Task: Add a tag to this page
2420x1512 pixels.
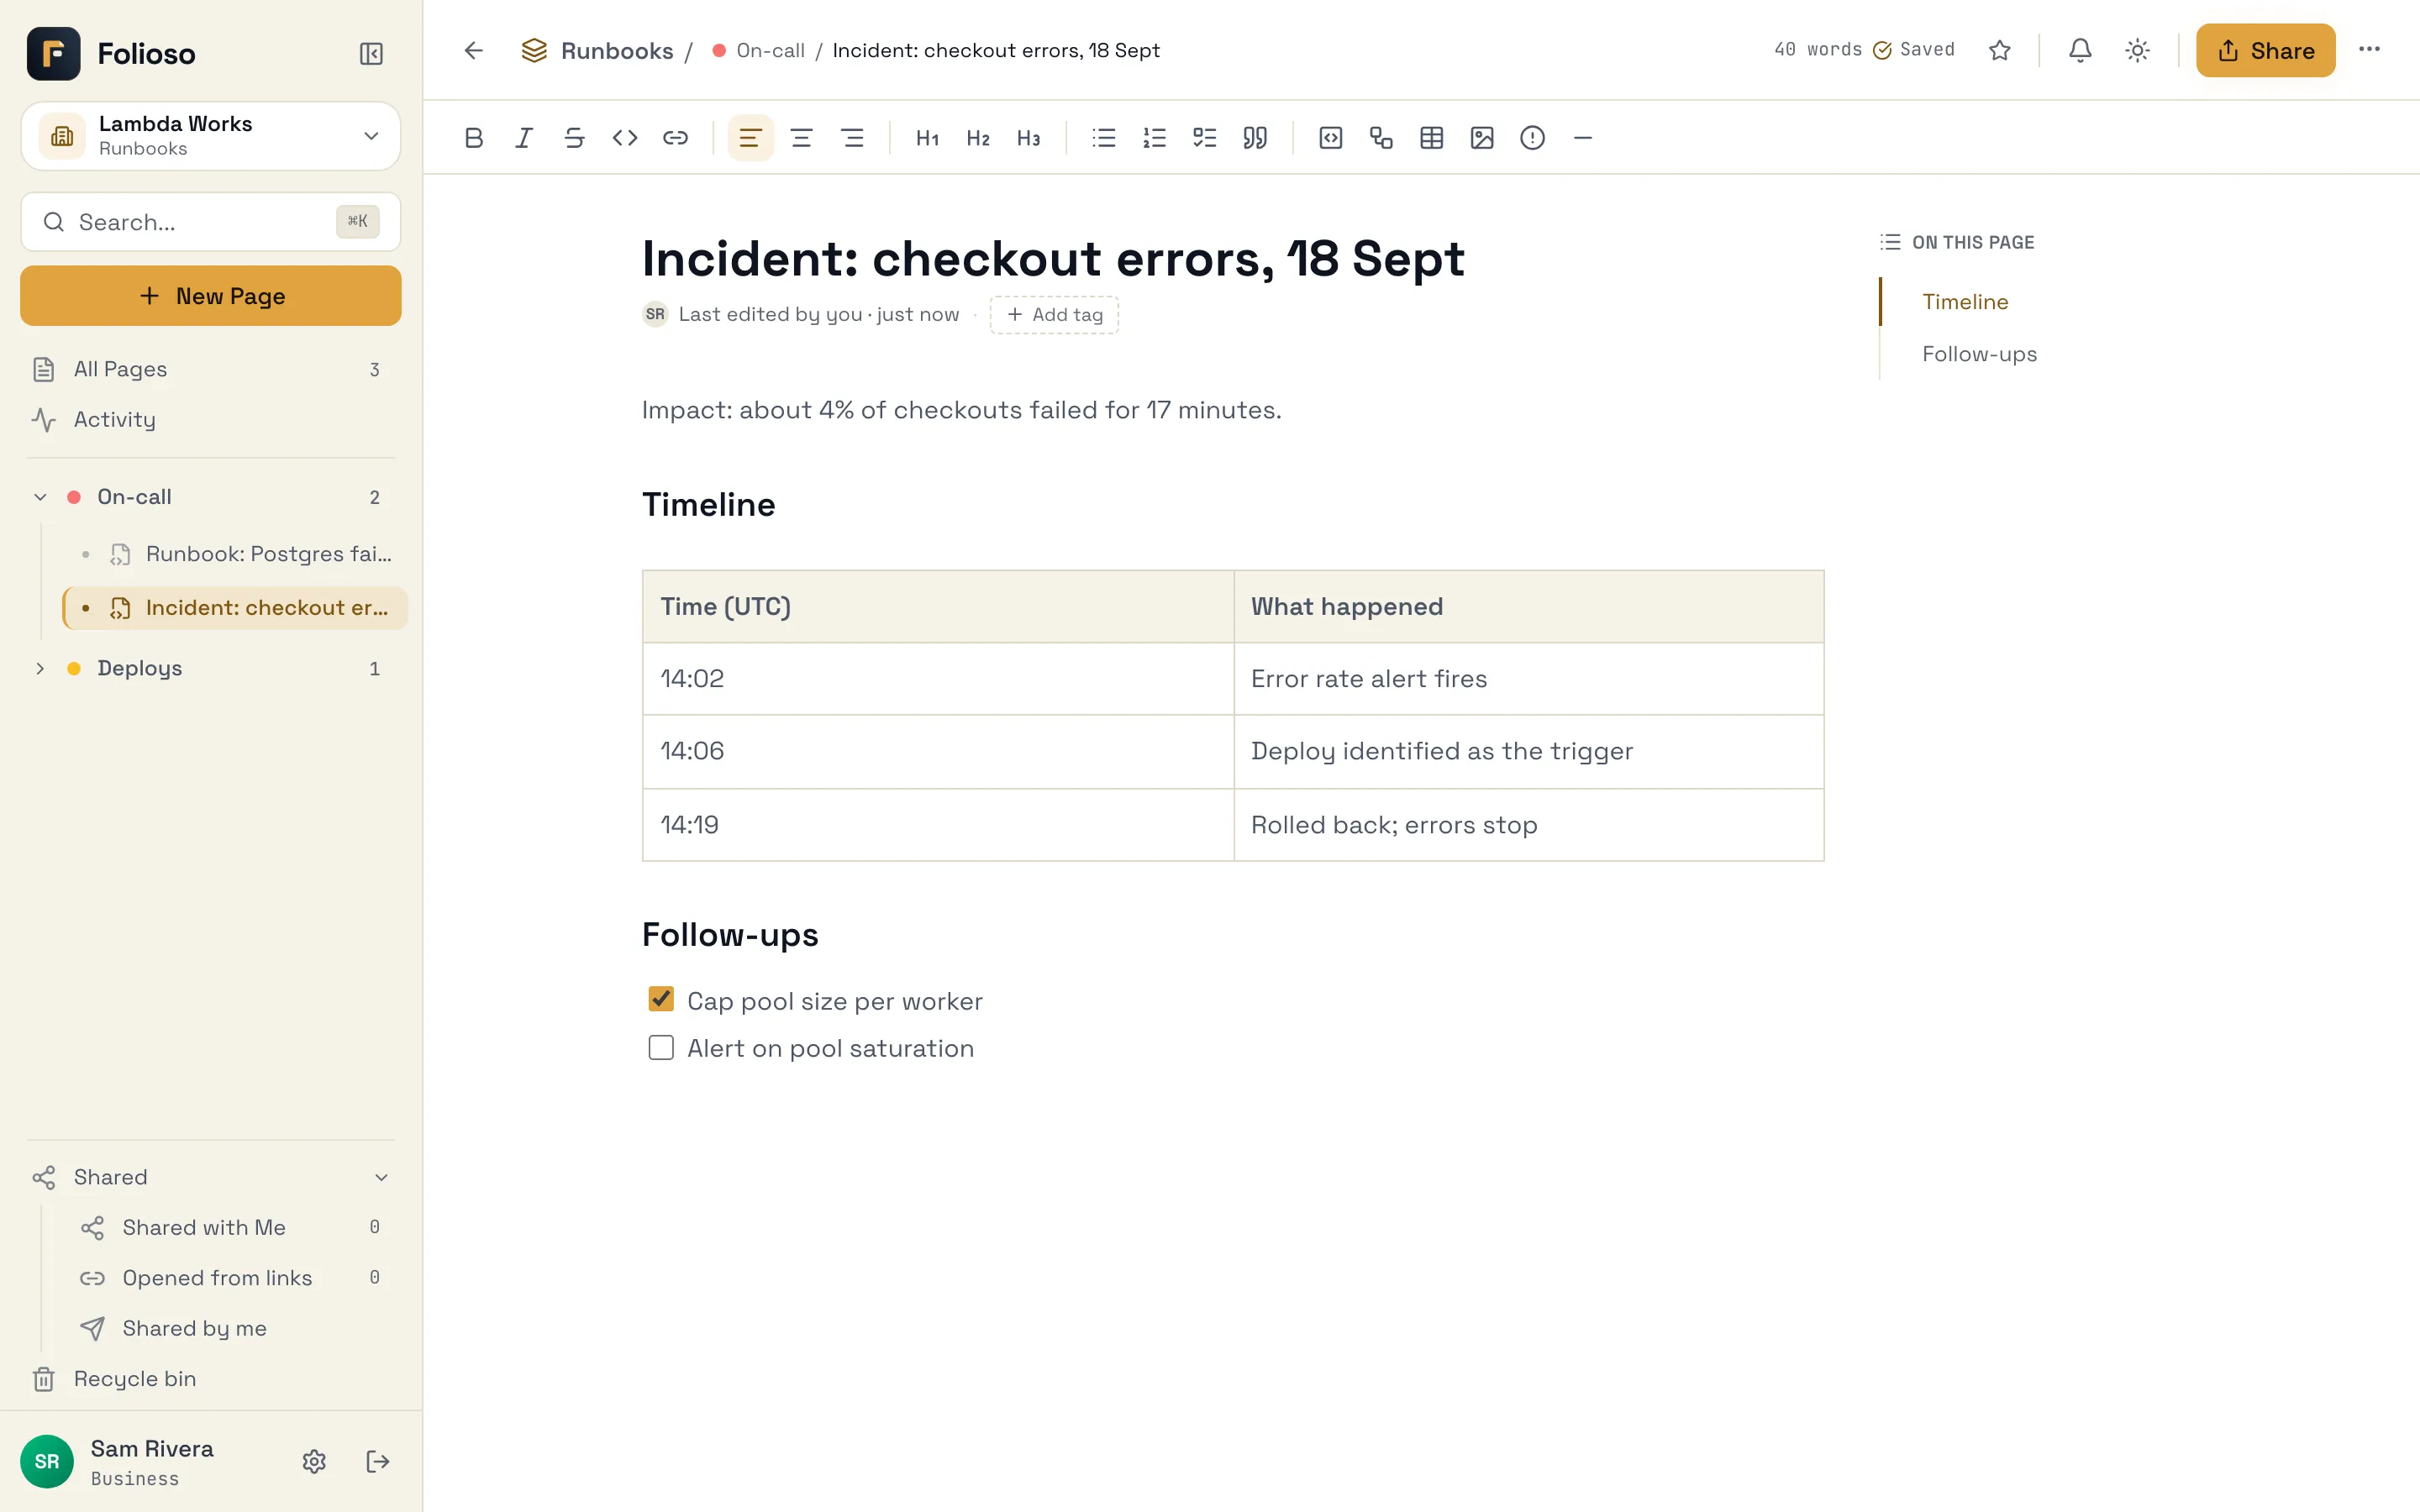Action: [x=1054, y=314]
